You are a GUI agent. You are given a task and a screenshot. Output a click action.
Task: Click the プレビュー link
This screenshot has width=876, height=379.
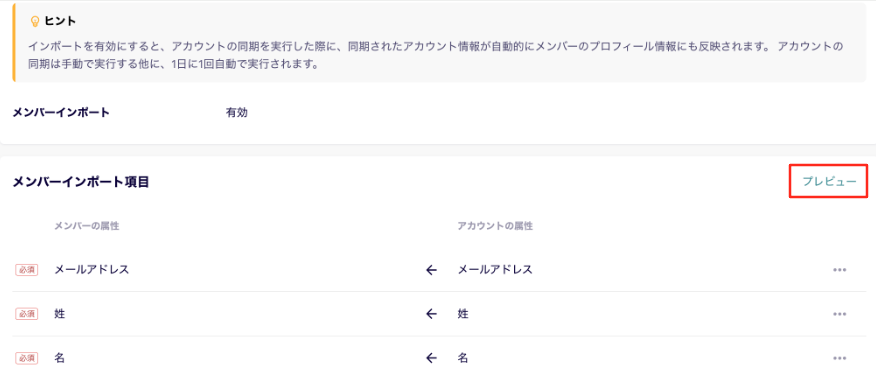click(x=829, y=182)
